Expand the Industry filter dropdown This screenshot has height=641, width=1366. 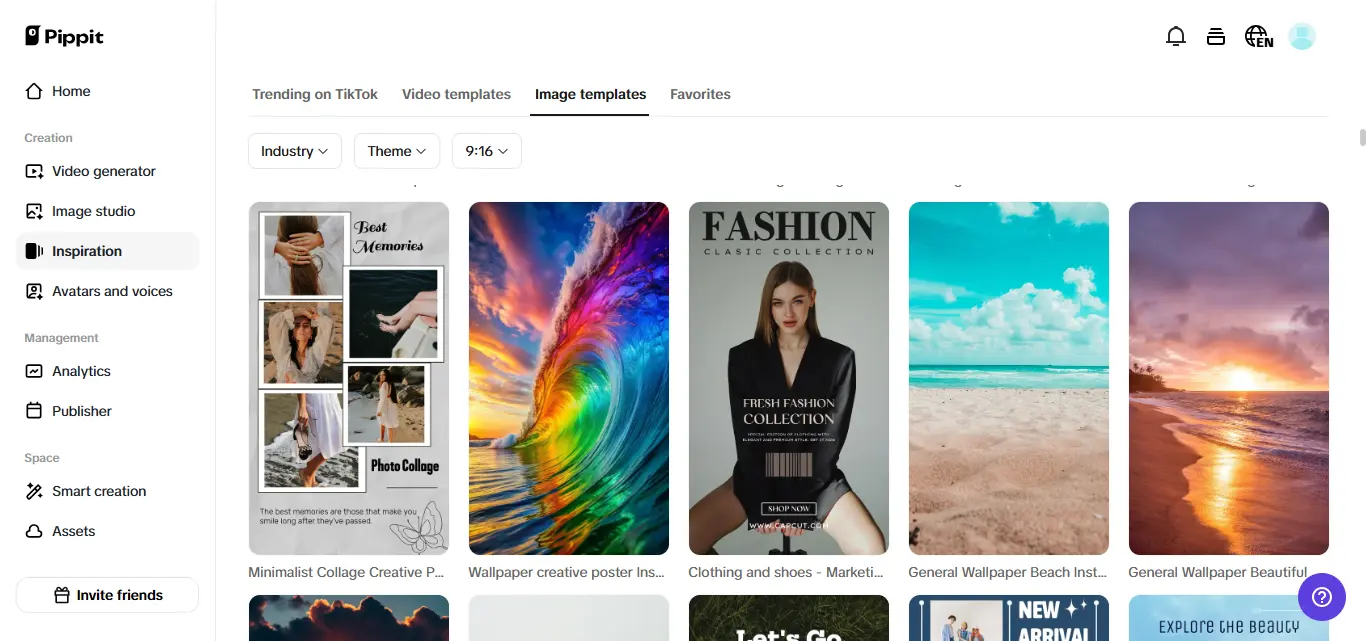point(294,151)
